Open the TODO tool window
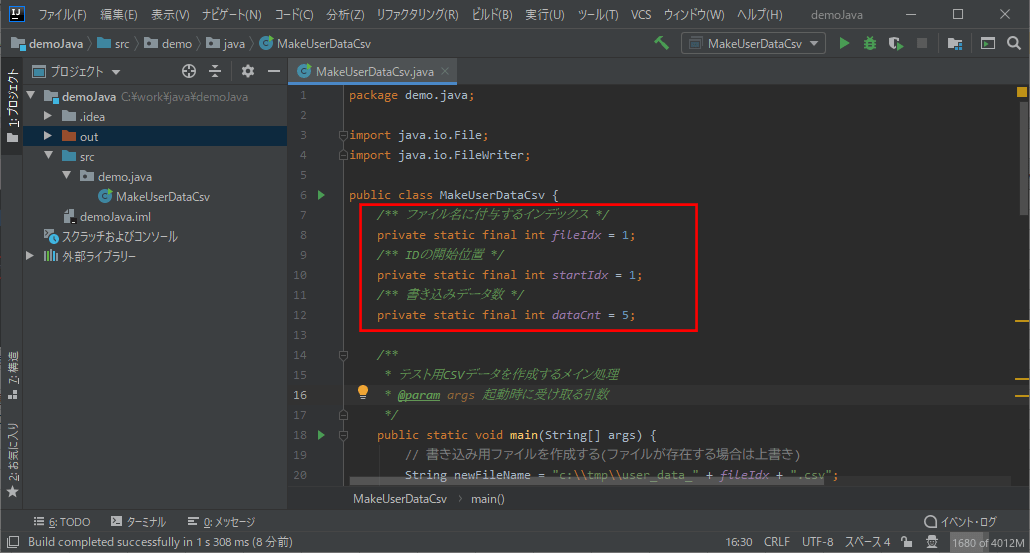Screen dimensions: 1030x553 pos(62,521)
